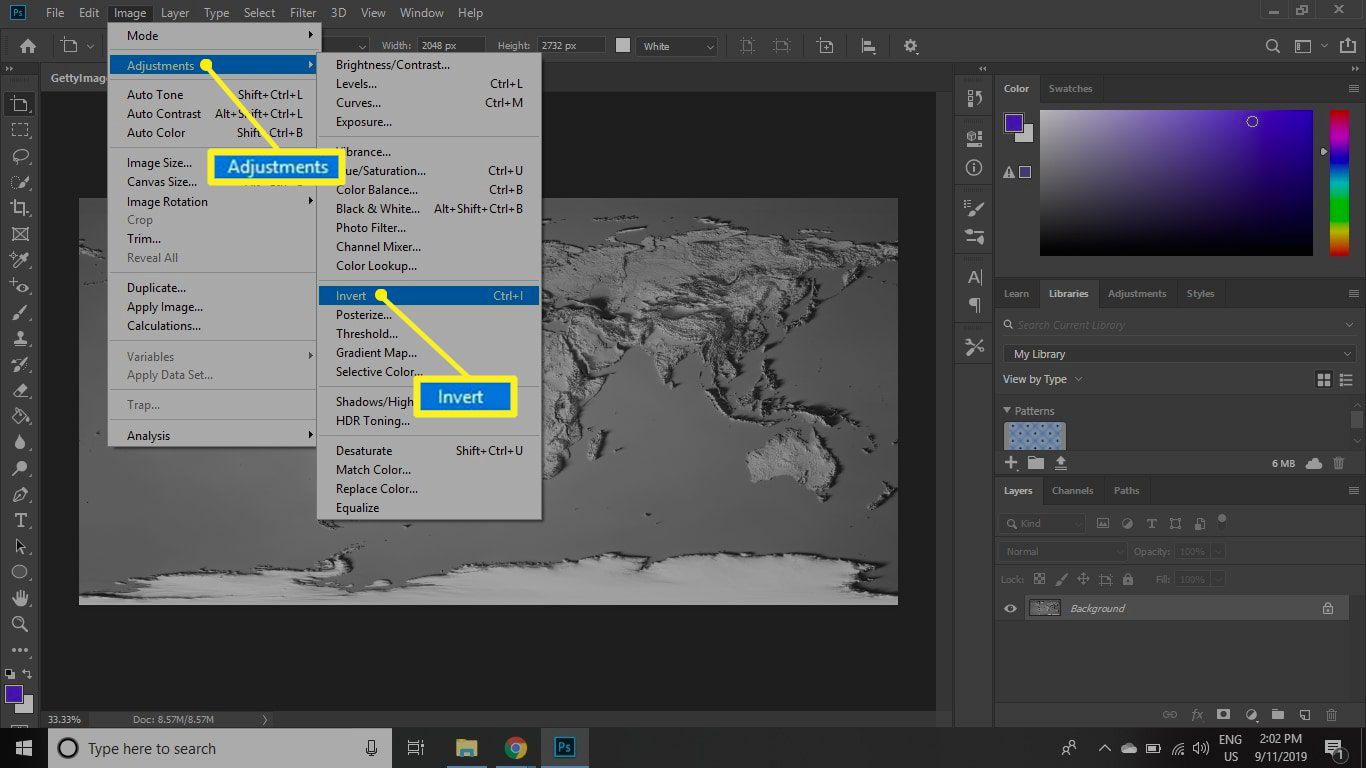
Task: Open Image Size in the Image menu
Action: (213, 163)
